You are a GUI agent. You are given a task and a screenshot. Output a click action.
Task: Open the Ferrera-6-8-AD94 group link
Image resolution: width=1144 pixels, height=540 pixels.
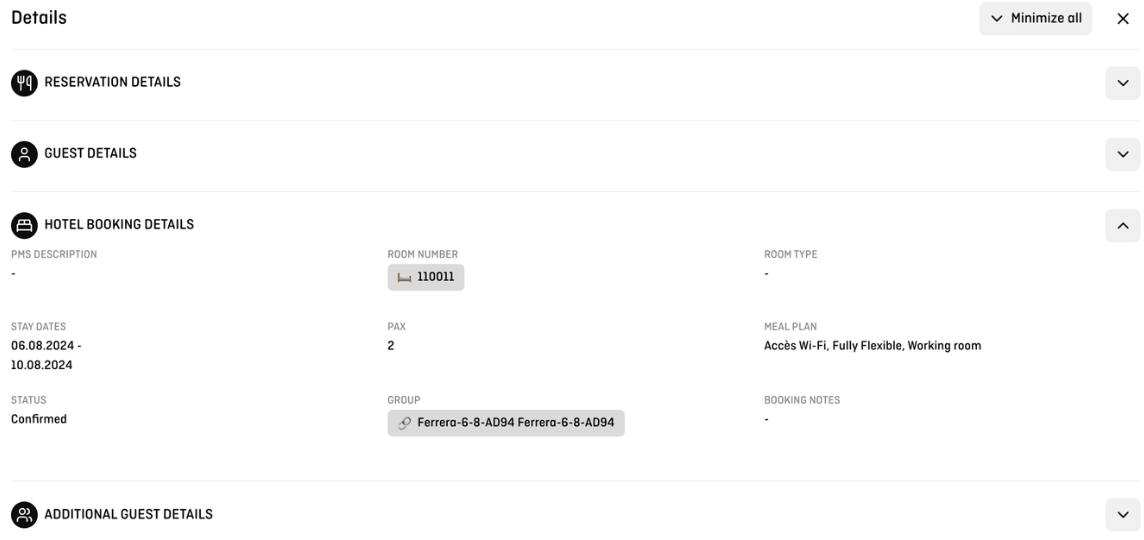pyautogui.click(x=506, y=423)
